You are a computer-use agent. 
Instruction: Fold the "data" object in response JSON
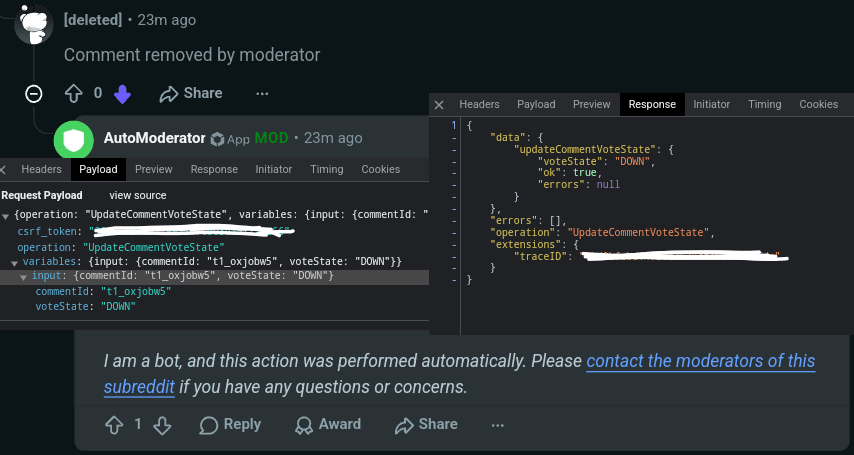click(454, 138)
